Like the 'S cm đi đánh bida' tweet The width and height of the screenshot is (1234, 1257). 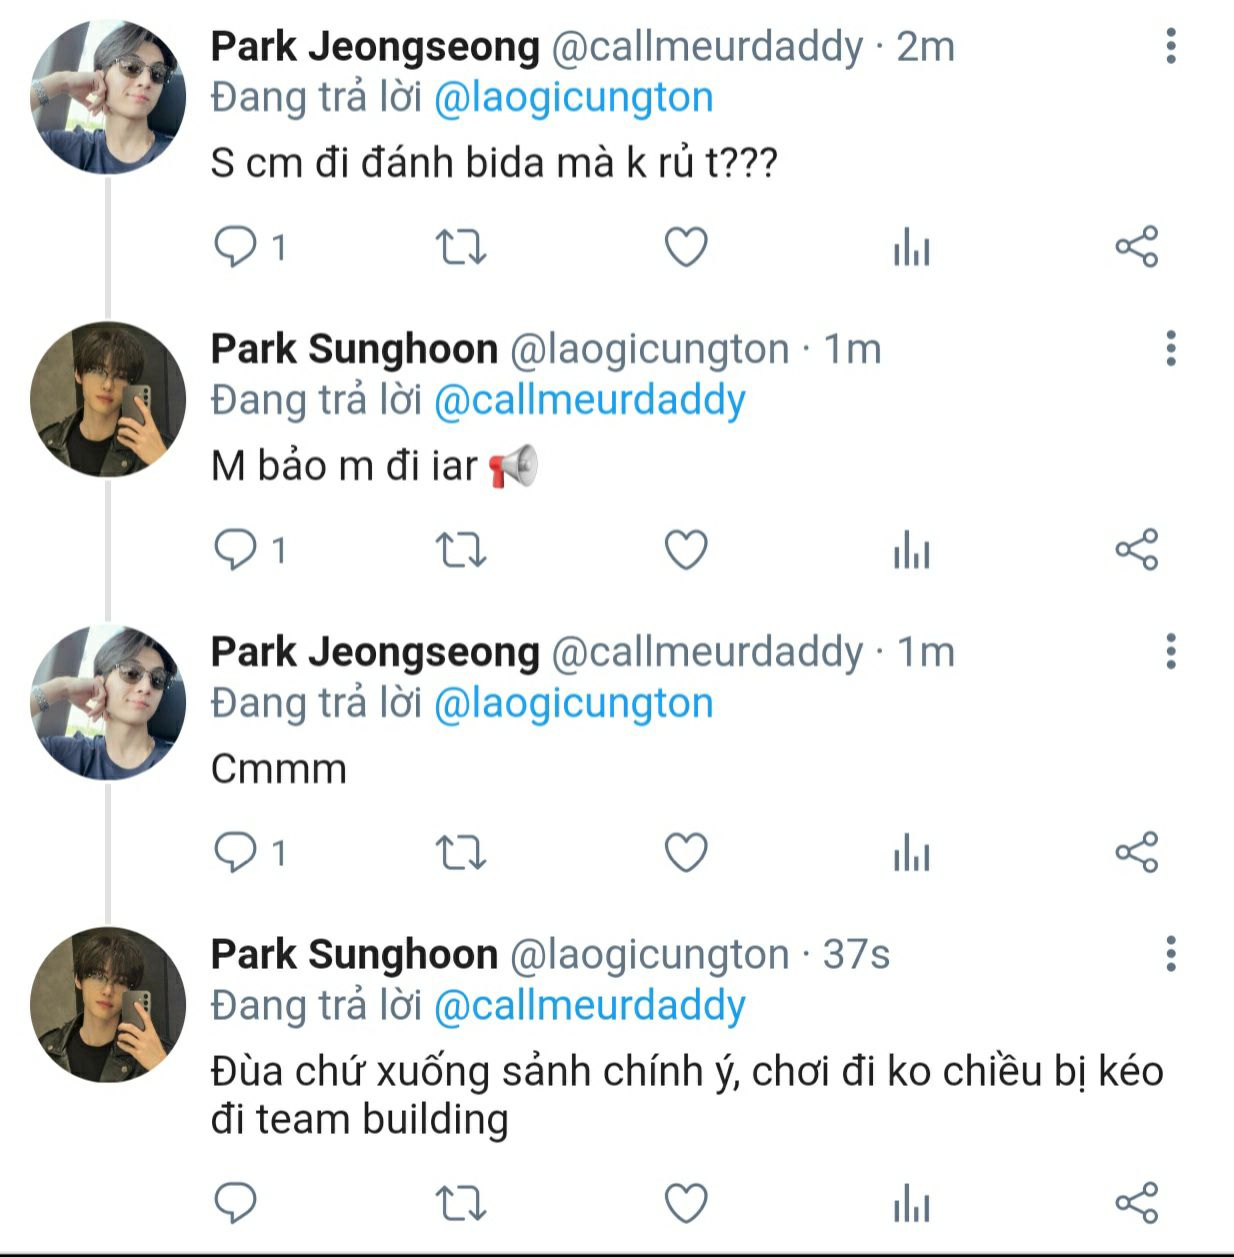[x=686, y=246]
